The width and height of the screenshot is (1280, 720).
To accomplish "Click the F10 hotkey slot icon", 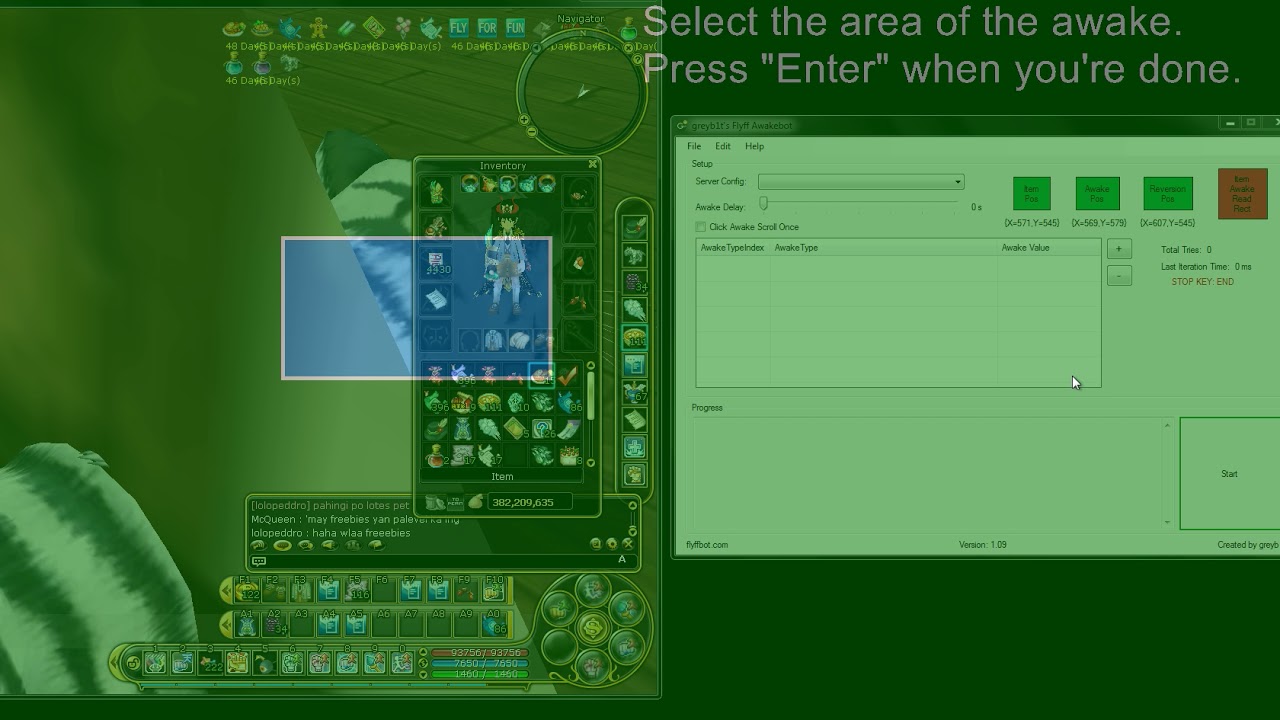I will pyautogui.click(x=495, y=590).
